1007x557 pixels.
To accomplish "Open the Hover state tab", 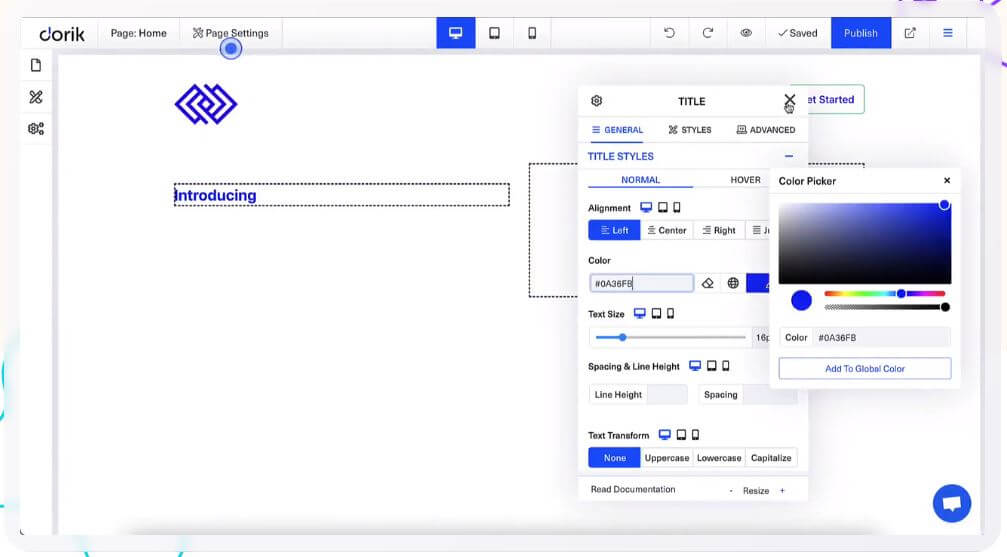I will point(745,180).
